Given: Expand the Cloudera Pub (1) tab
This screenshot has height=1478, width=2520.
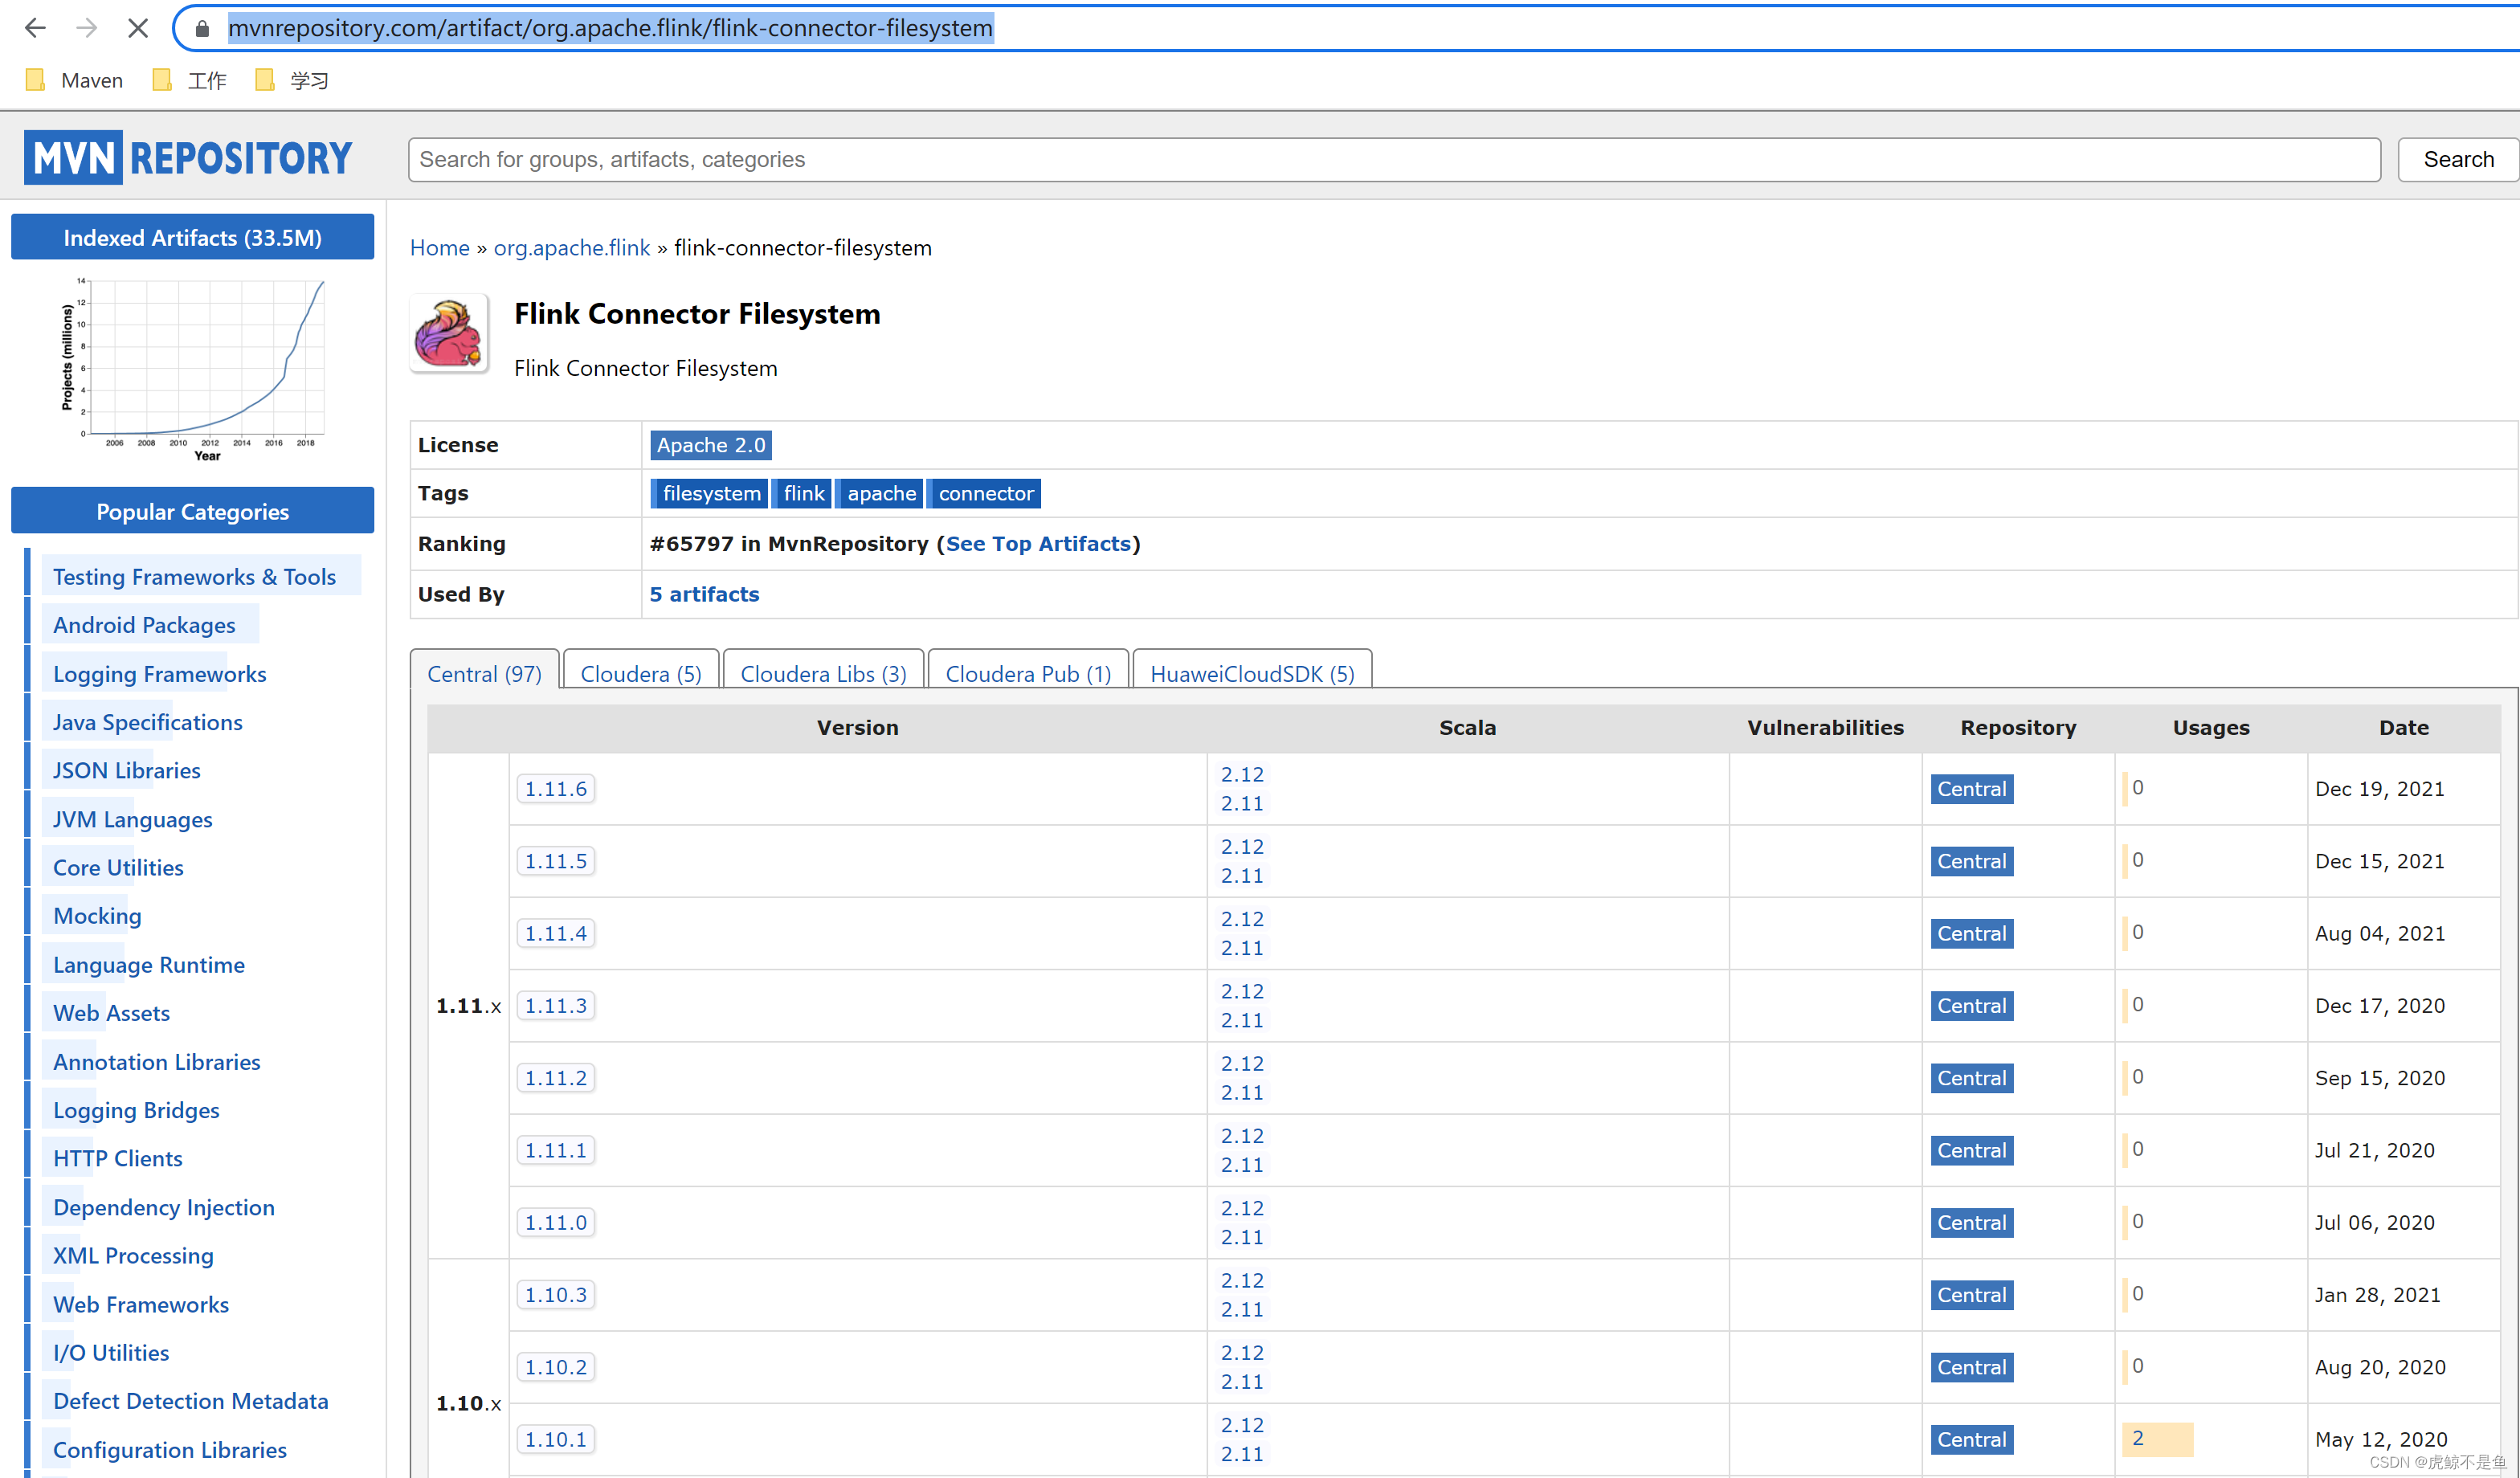Looking at the screenshot, I should pos(1026,672).
